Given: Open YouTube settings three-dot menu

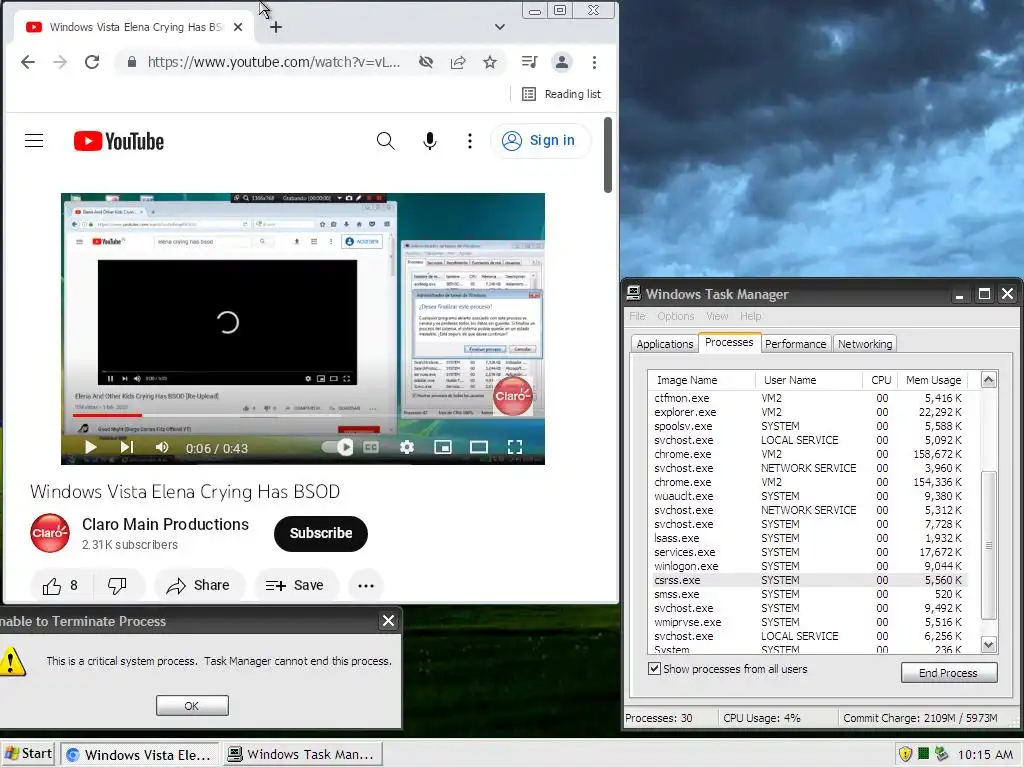Looking at the screenshot, I should [x=470, y=140].
